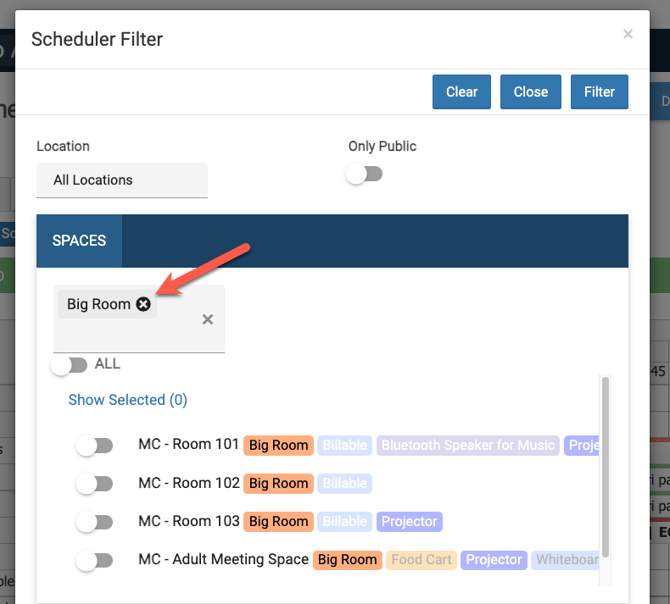Apply filters with the Filter button
The width and height of the screenshot is (670, 604).
point(599,92)
